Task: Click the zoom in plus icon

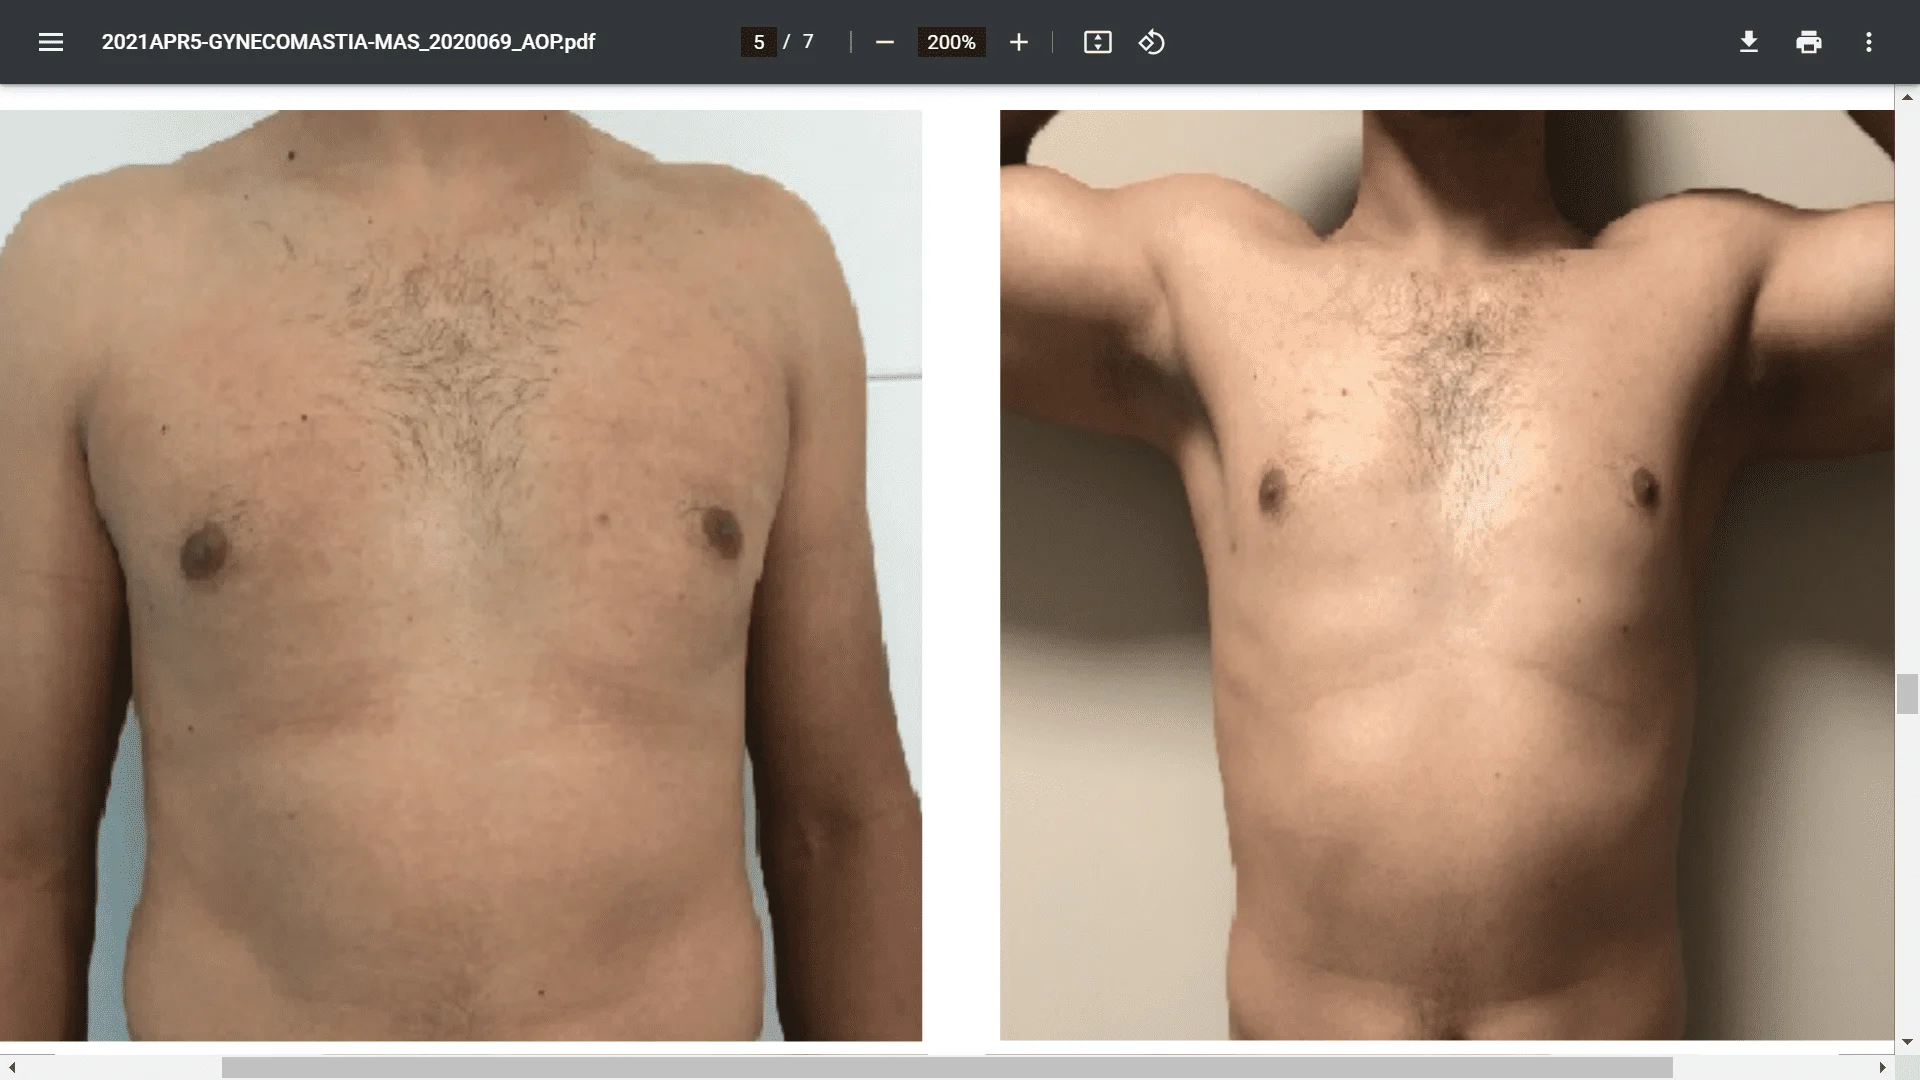Action: [x=1018, y=42]
